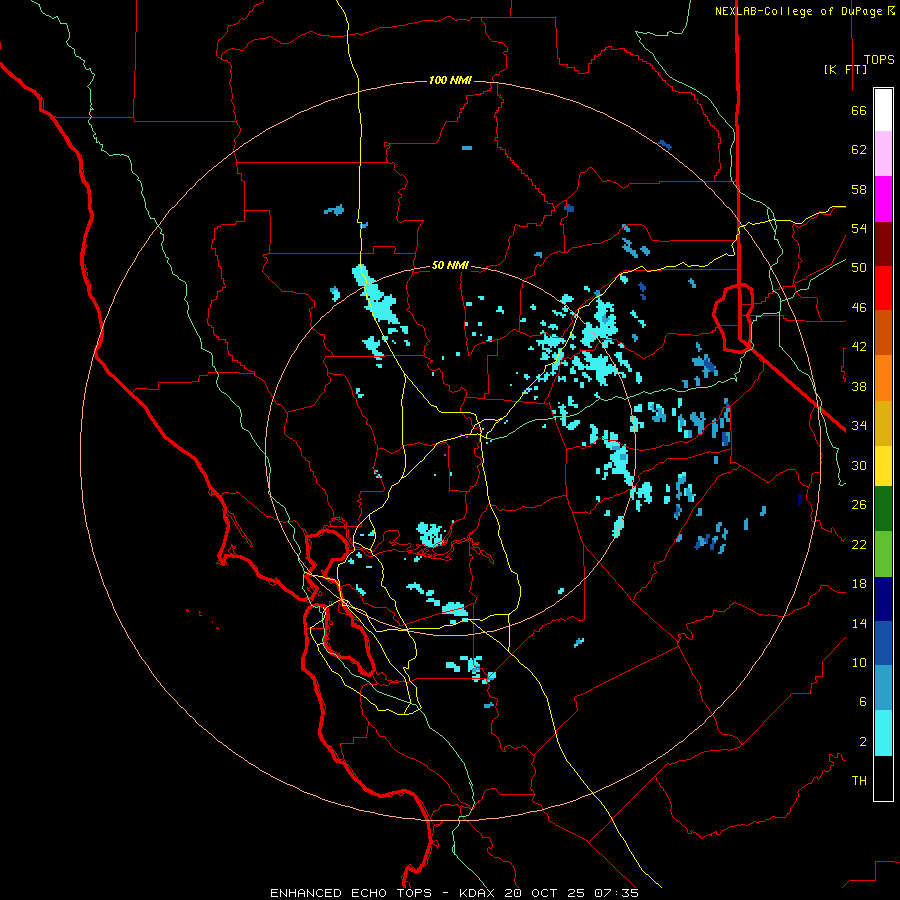Click the legend value '22'
The height and width of the screenshot is (900, 900).
pyautogui.click(x=859, y=544)
